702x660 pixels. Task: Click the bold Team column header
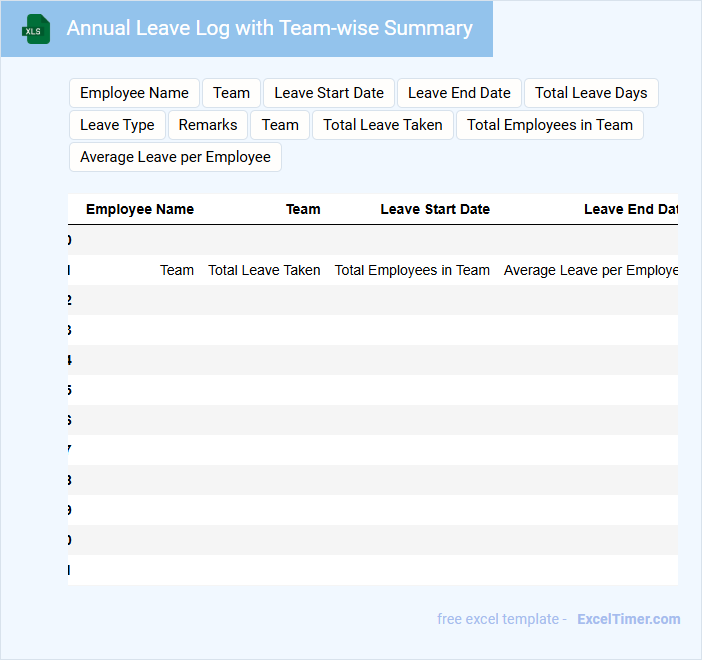(303, 209)
